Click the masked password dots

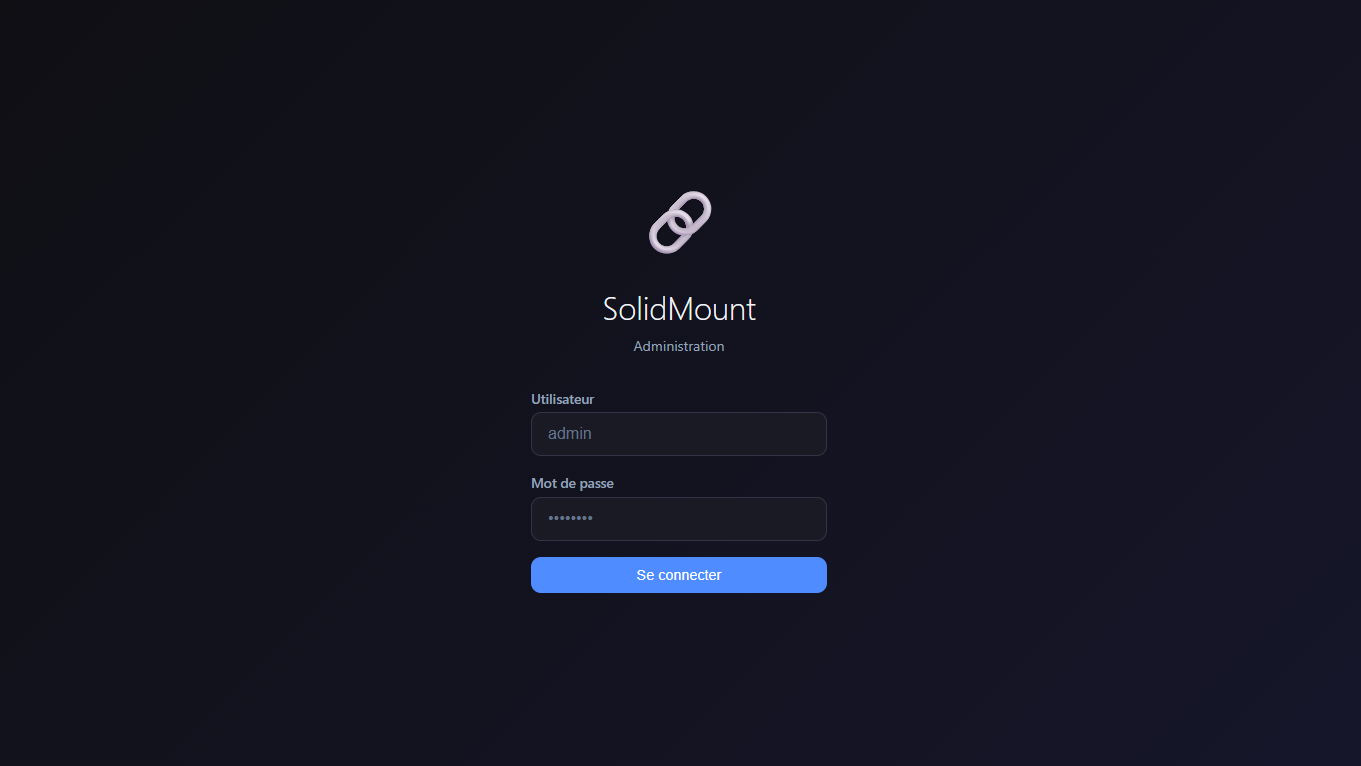pos(569,518)
